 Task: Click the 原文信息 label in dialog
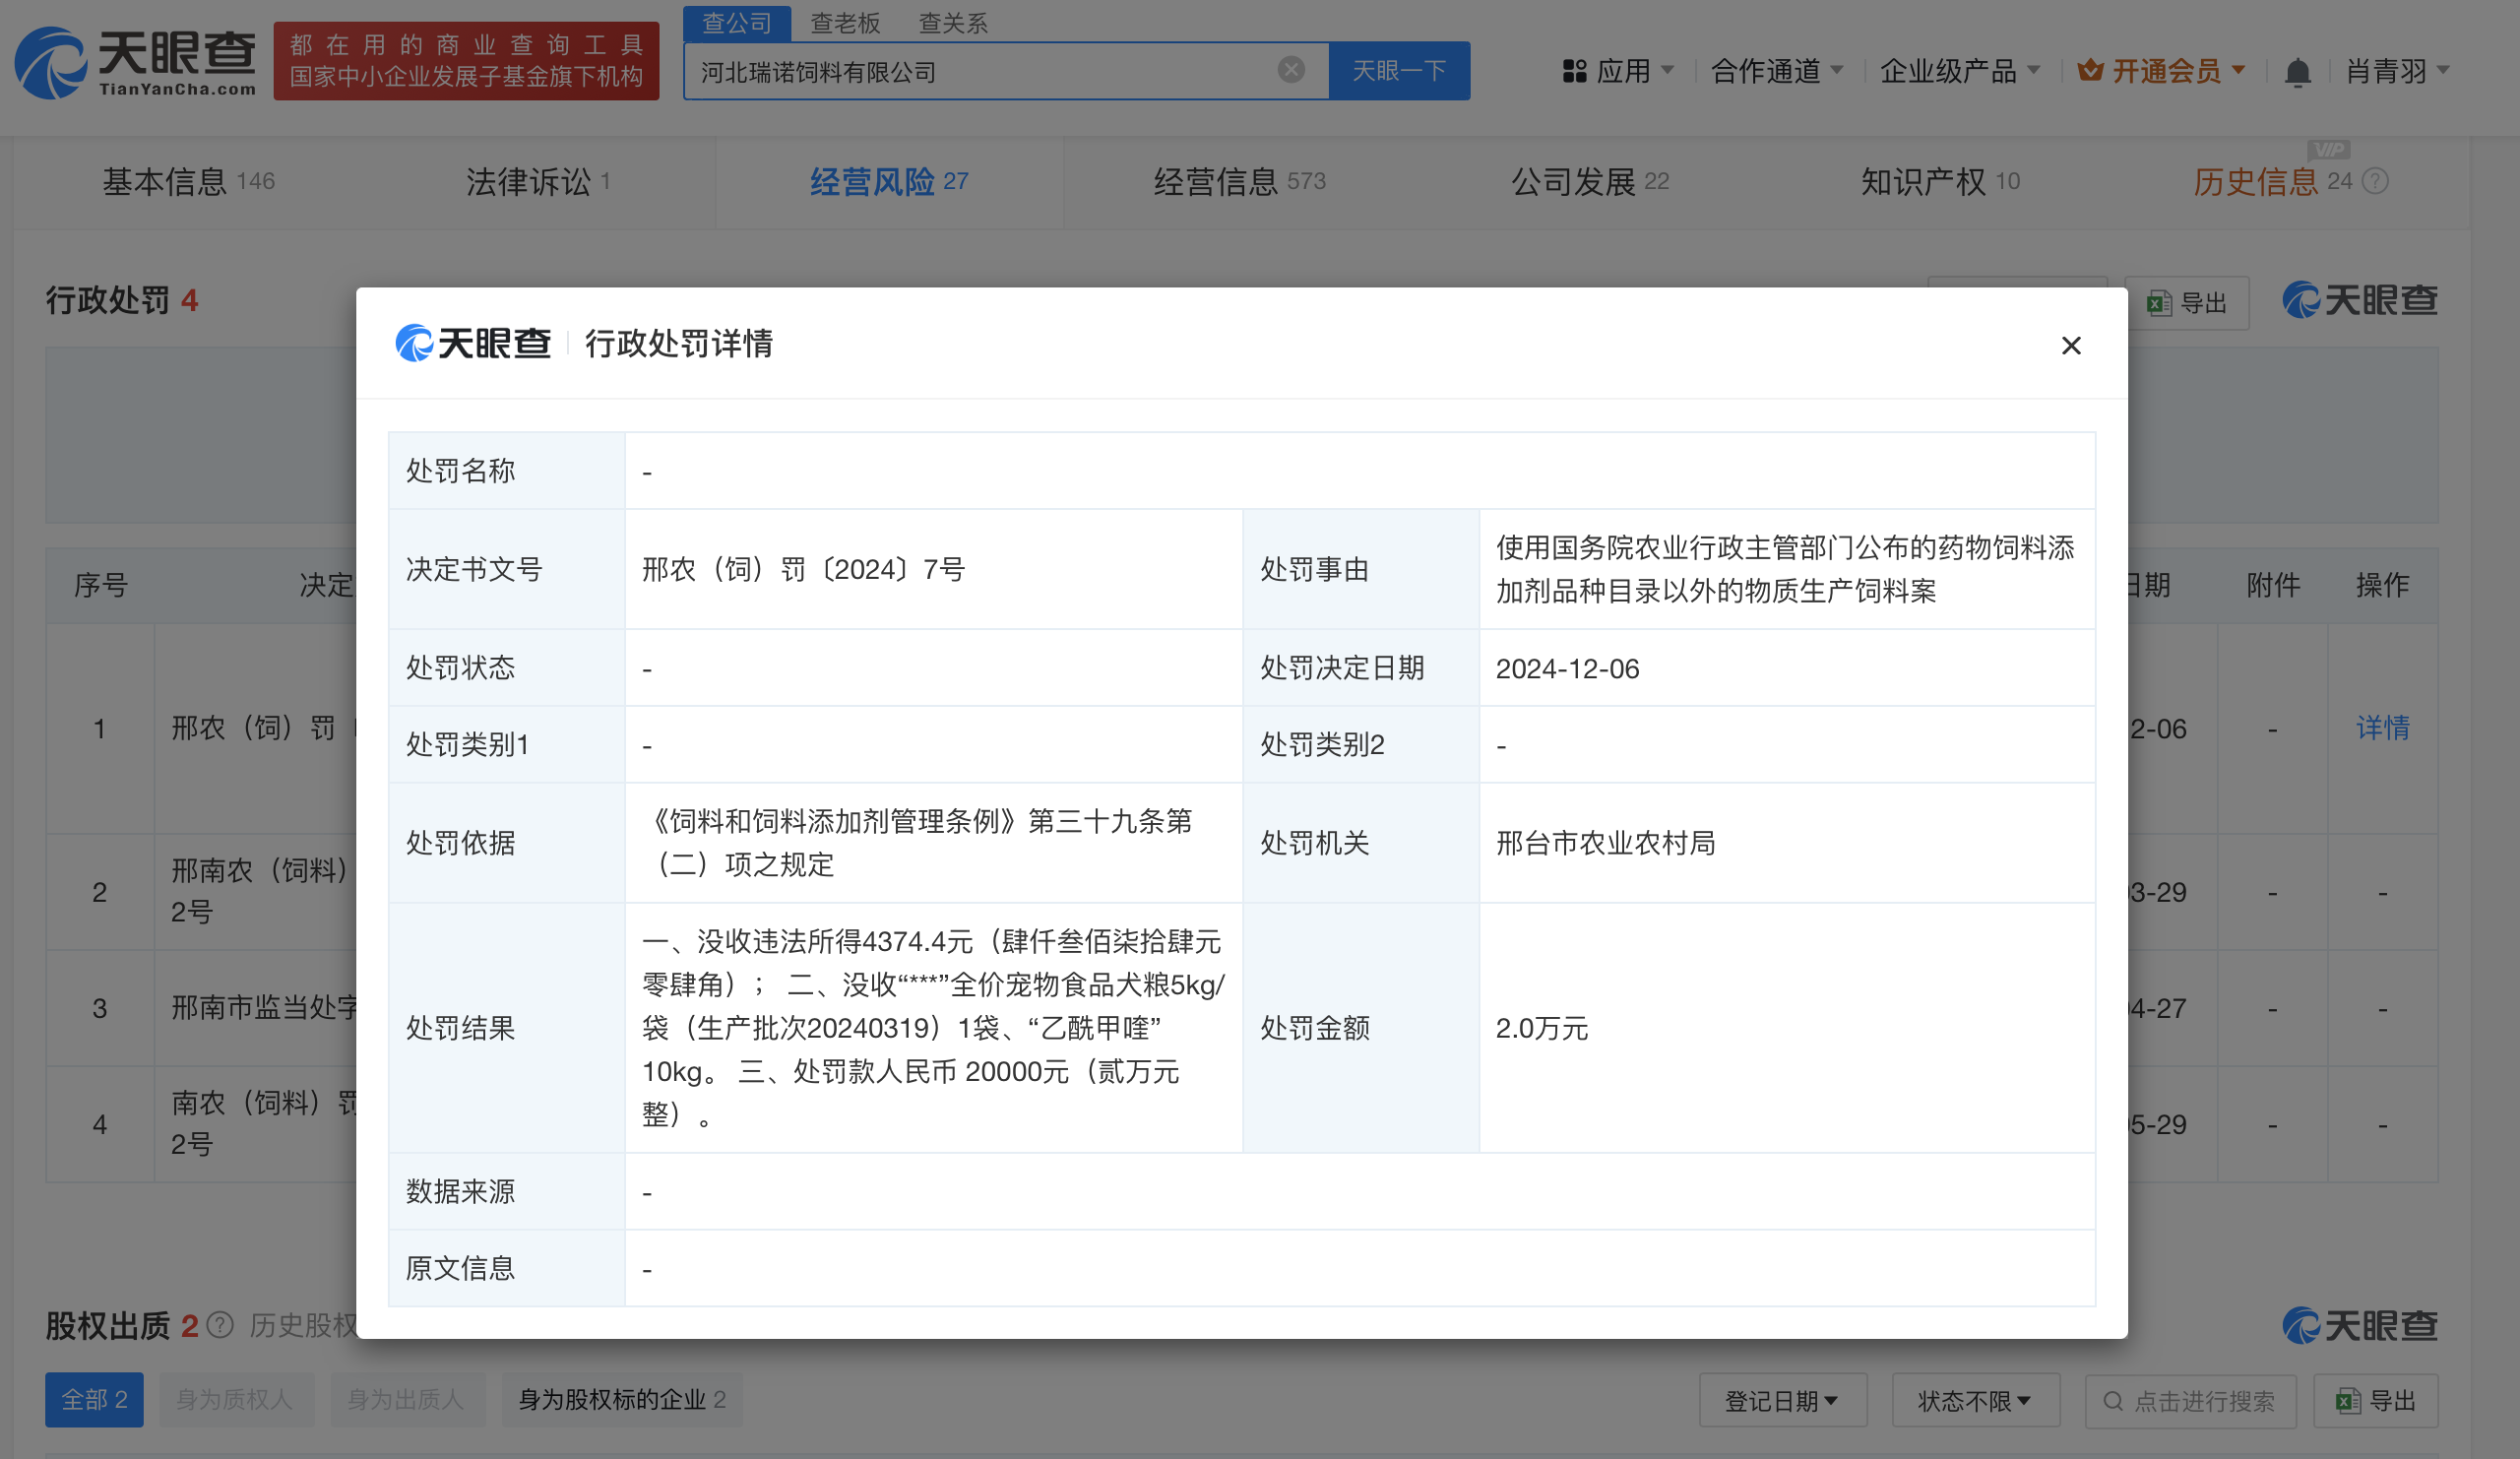click(460, 1268)
